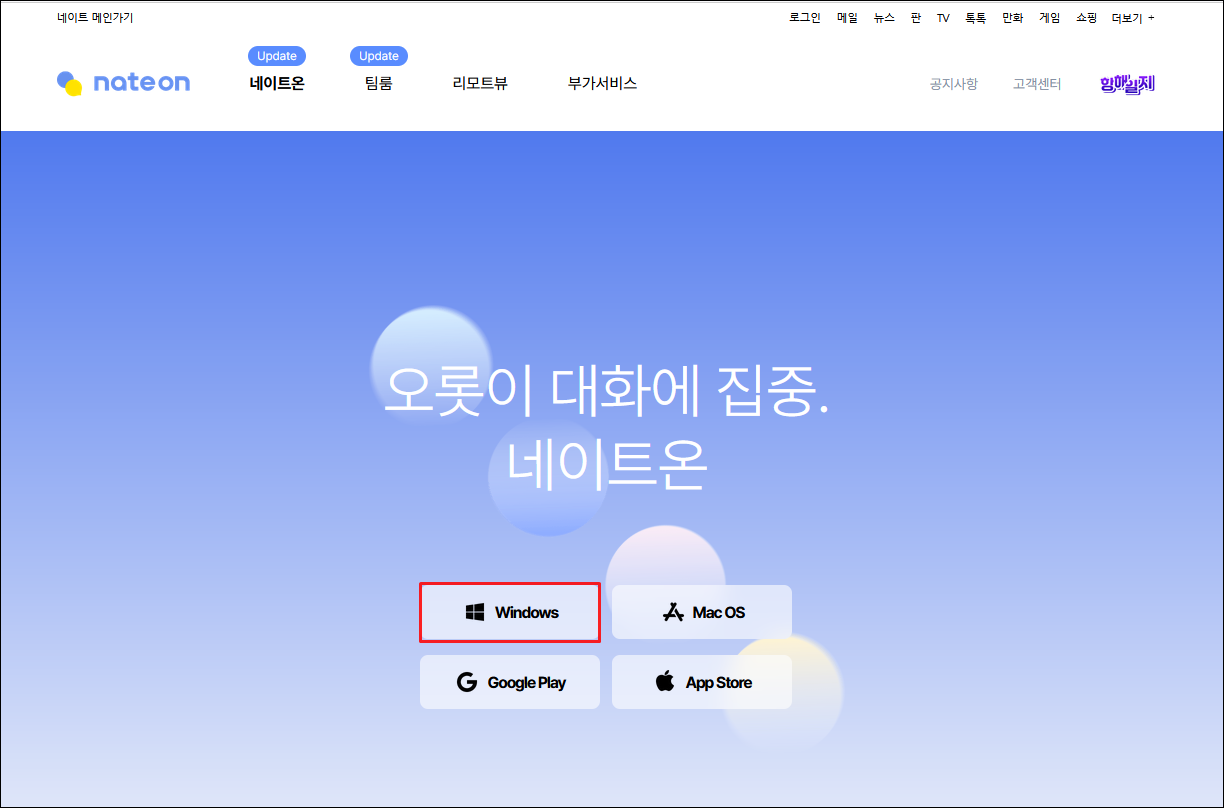Open the 쇼핑 link

click(x=1086, y=18)
